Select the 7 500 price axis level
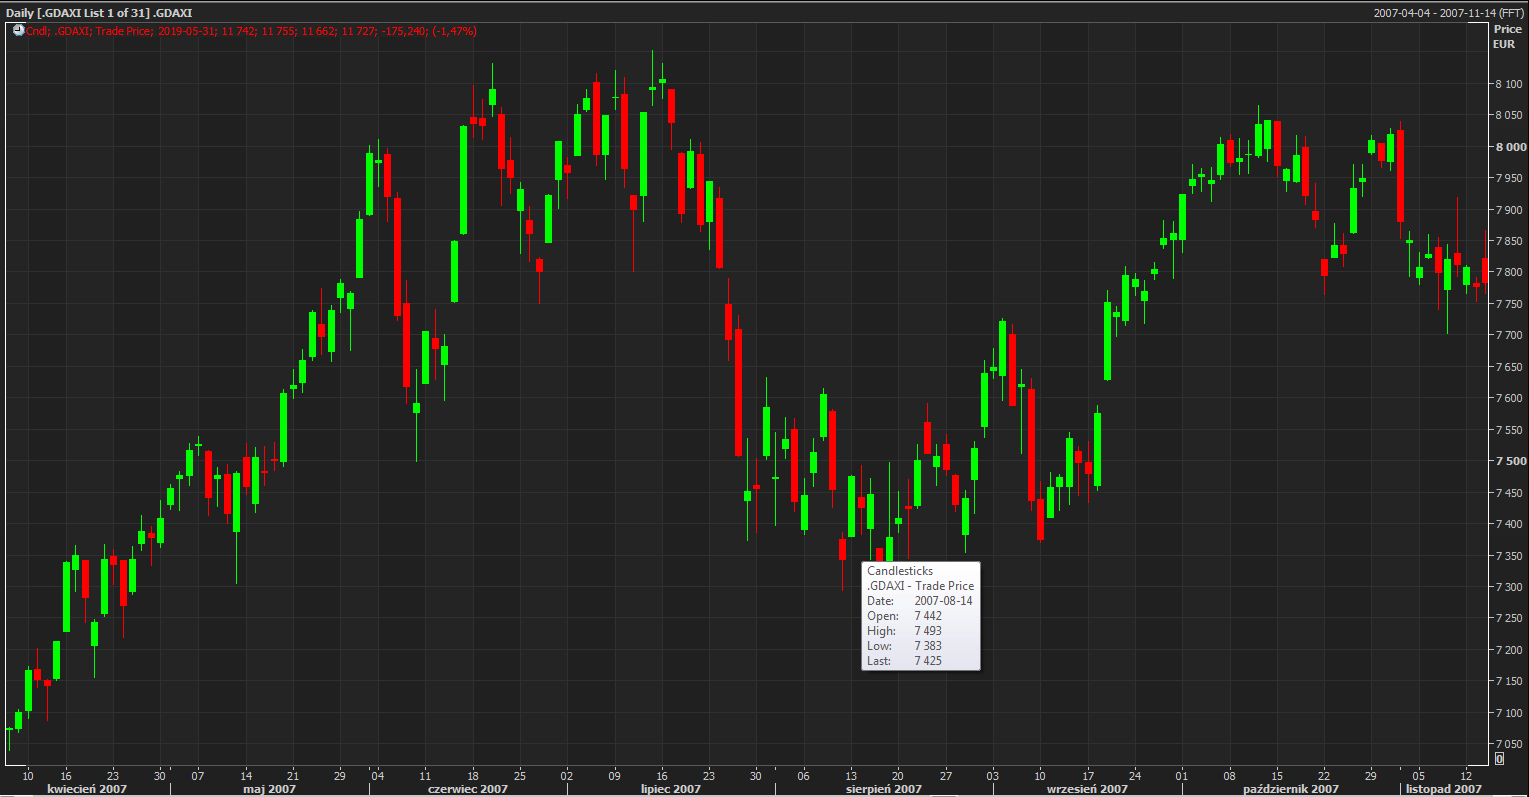Image resolution: width=1529 pixels, height=797 pixels. click(1509, 462)
